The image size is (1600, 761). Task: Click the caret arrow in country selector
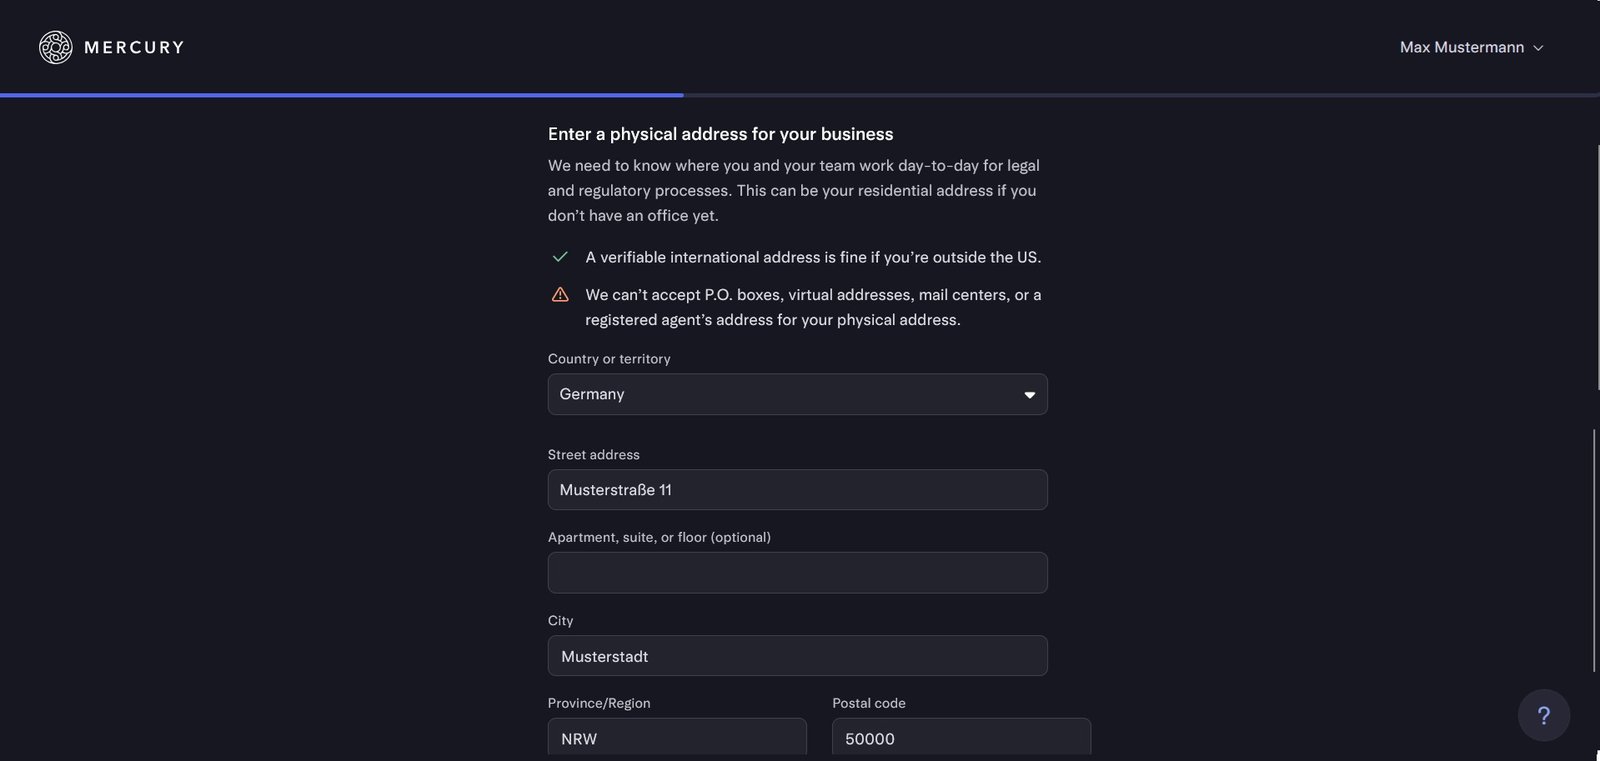tap(1029, 395)
